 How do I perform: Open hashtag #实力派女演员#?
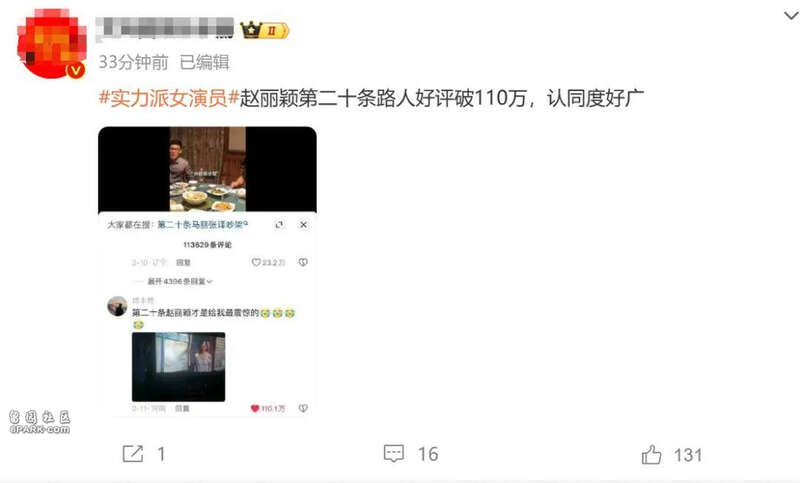[x=169, y=98]
